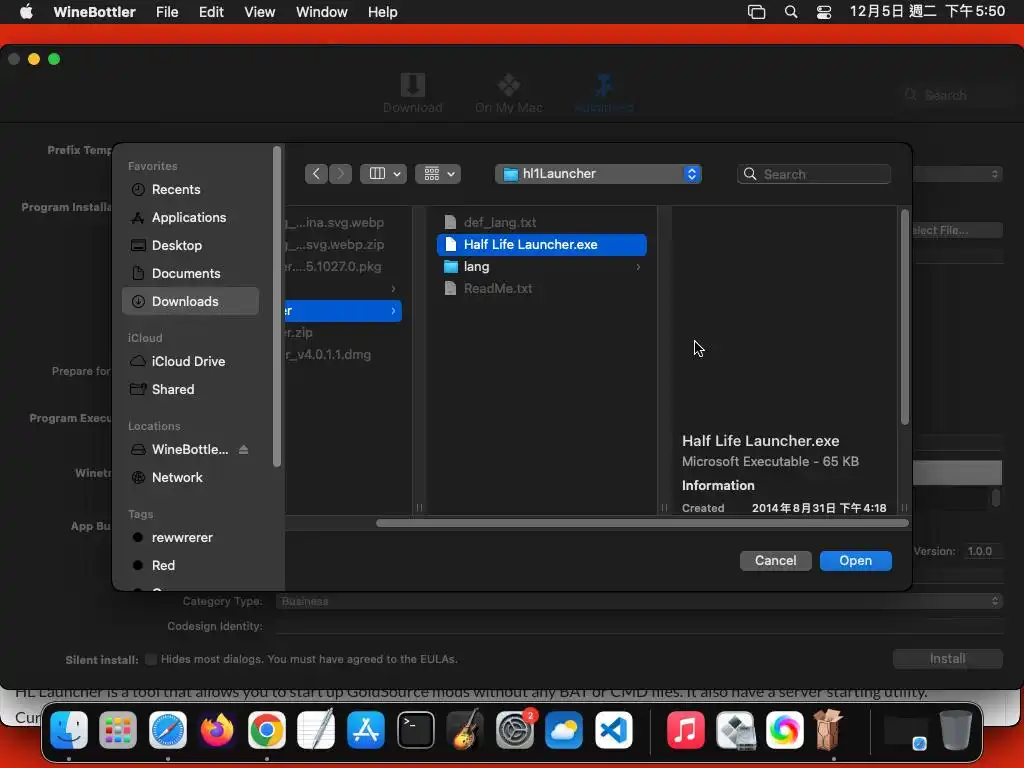
Task: Click Cancel in the file dialog
Action: tap(776, 561)
